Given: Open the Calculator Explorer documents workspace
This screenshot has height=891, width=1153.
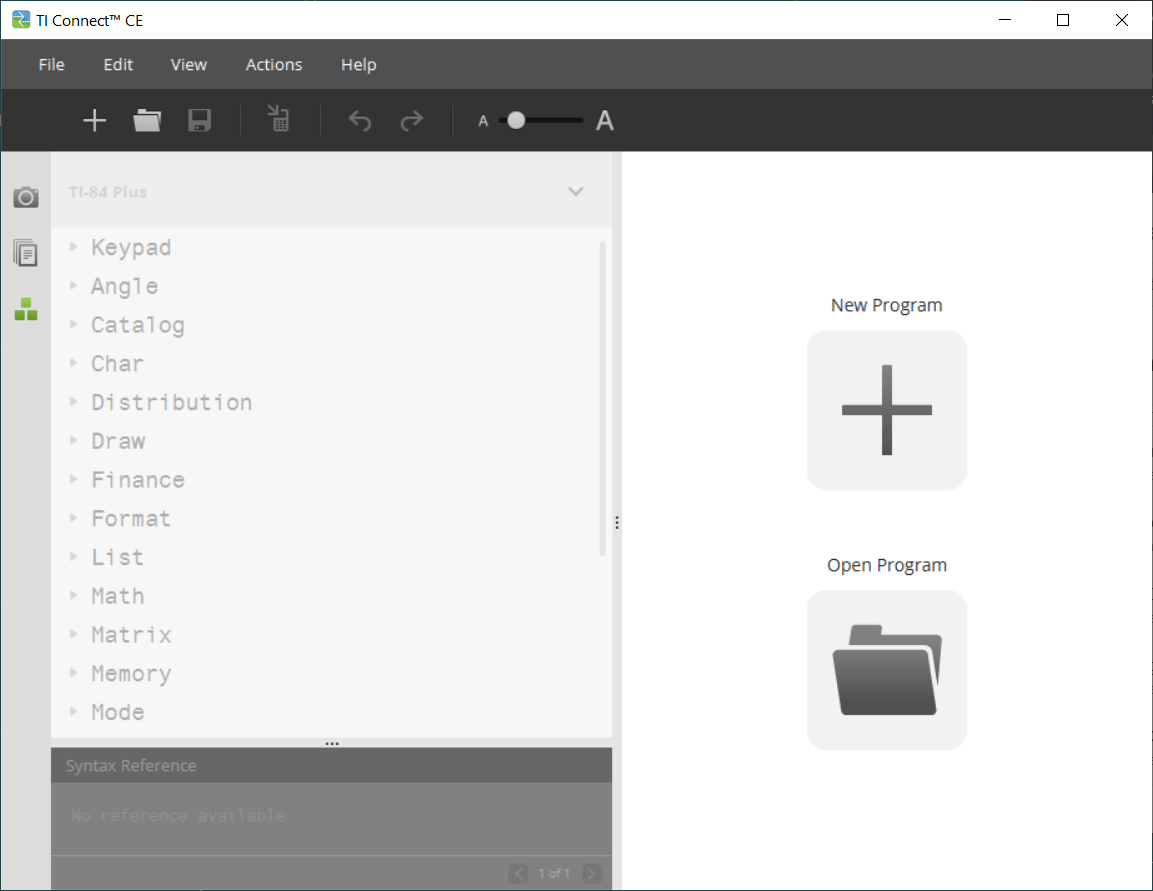Looking at the screenshot, I should point(26,253).
